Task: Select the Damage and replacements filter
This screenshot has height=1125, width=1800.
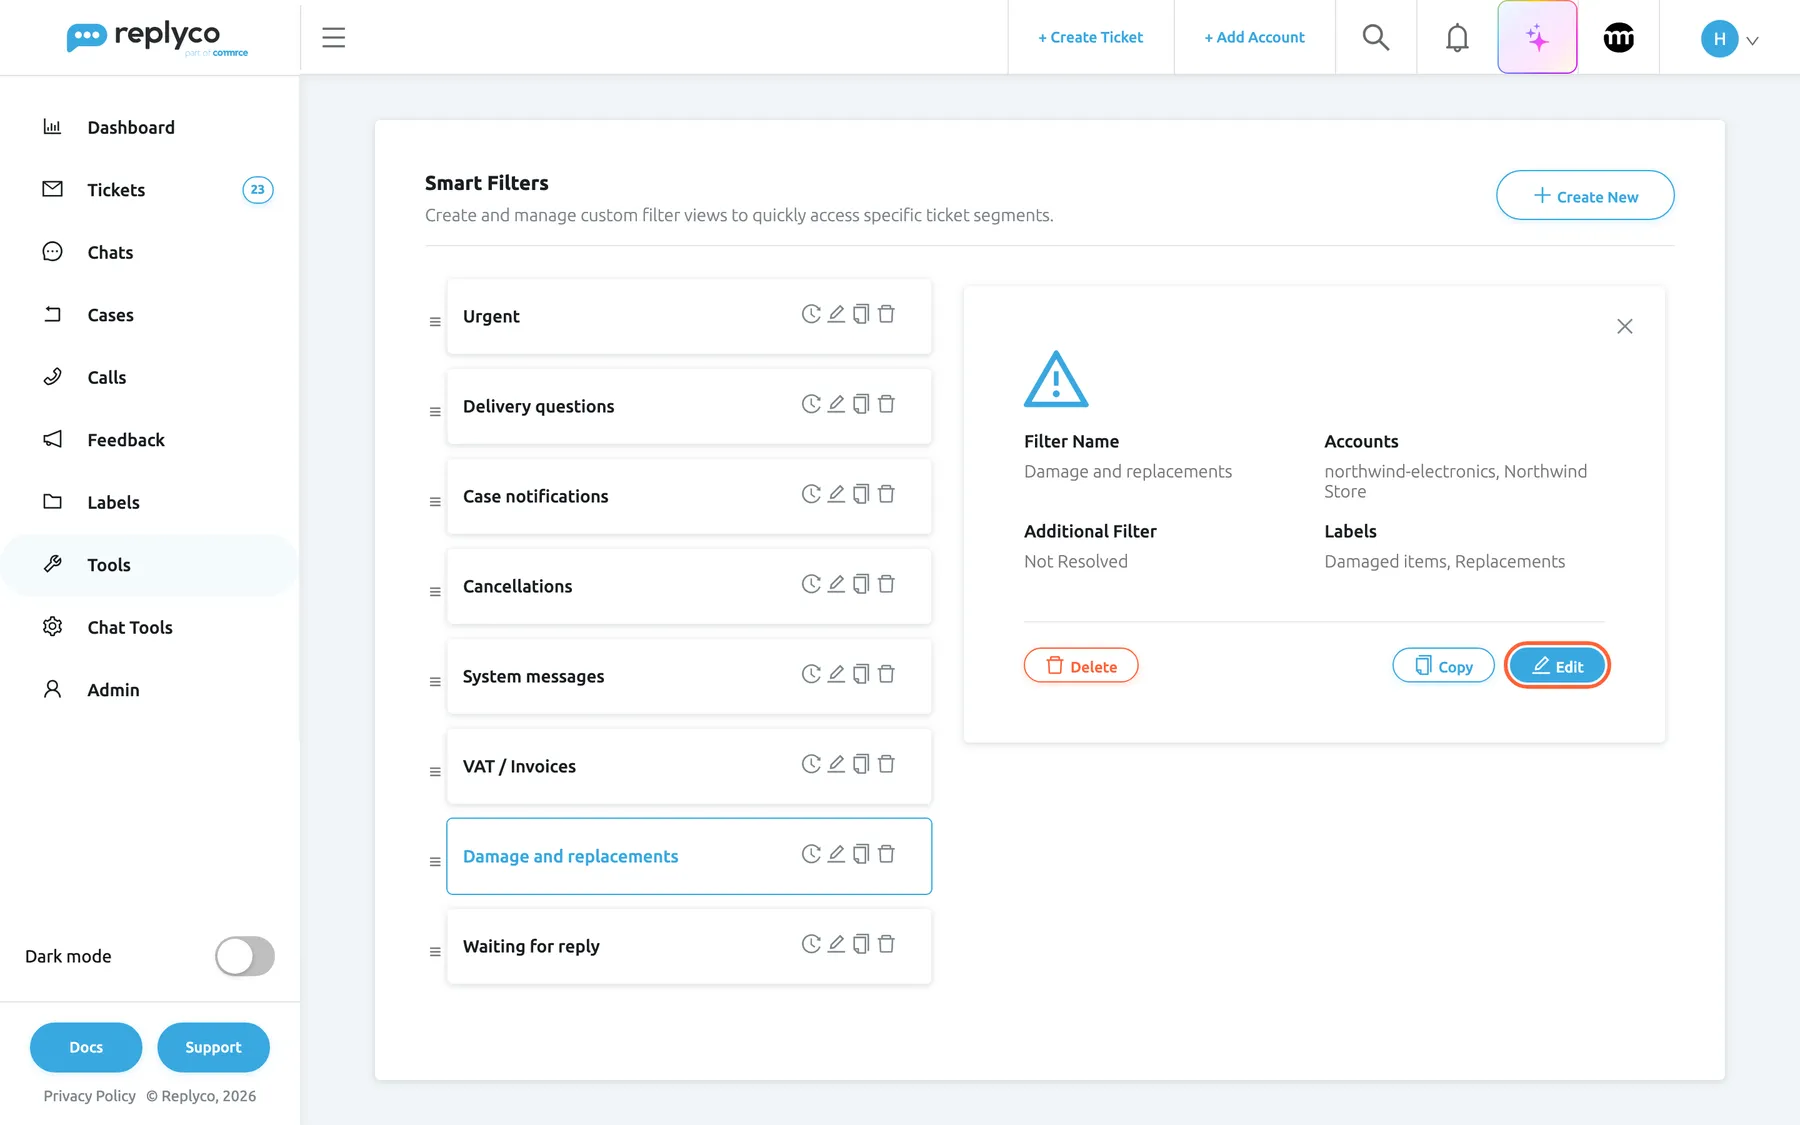Action: 689,856
